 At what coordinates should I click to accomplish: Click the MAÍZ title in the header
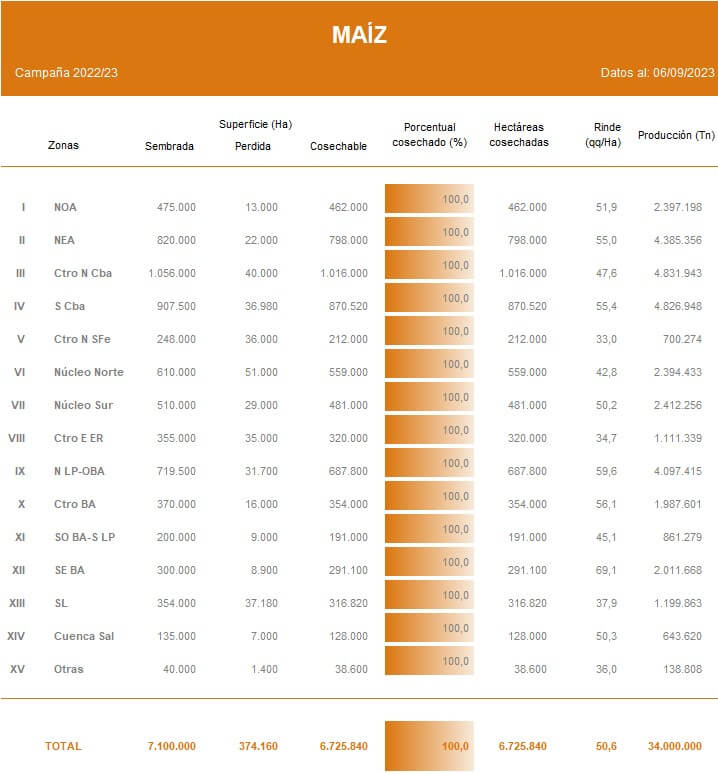point(359,35)
